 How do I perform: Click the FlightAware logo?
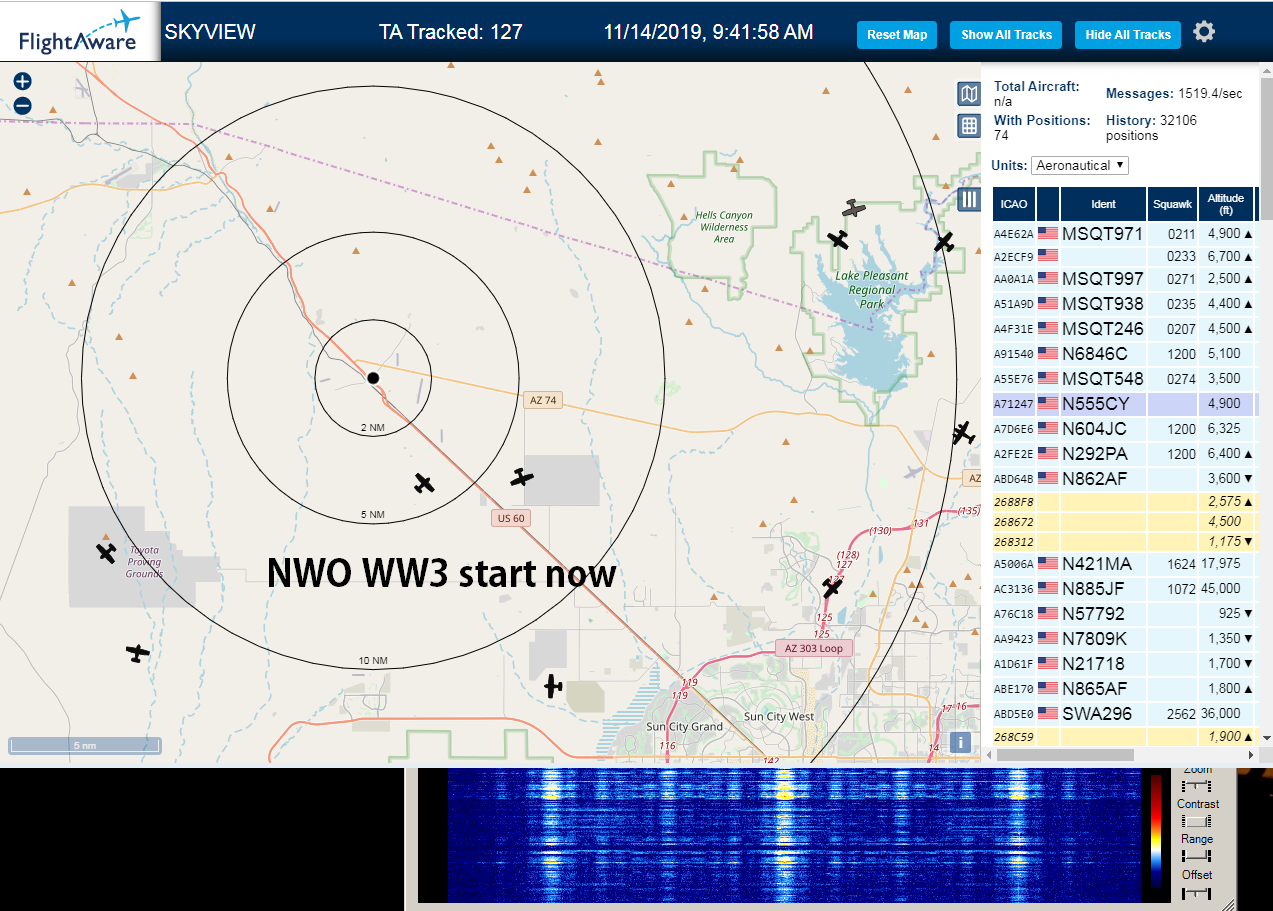point(80,32)
